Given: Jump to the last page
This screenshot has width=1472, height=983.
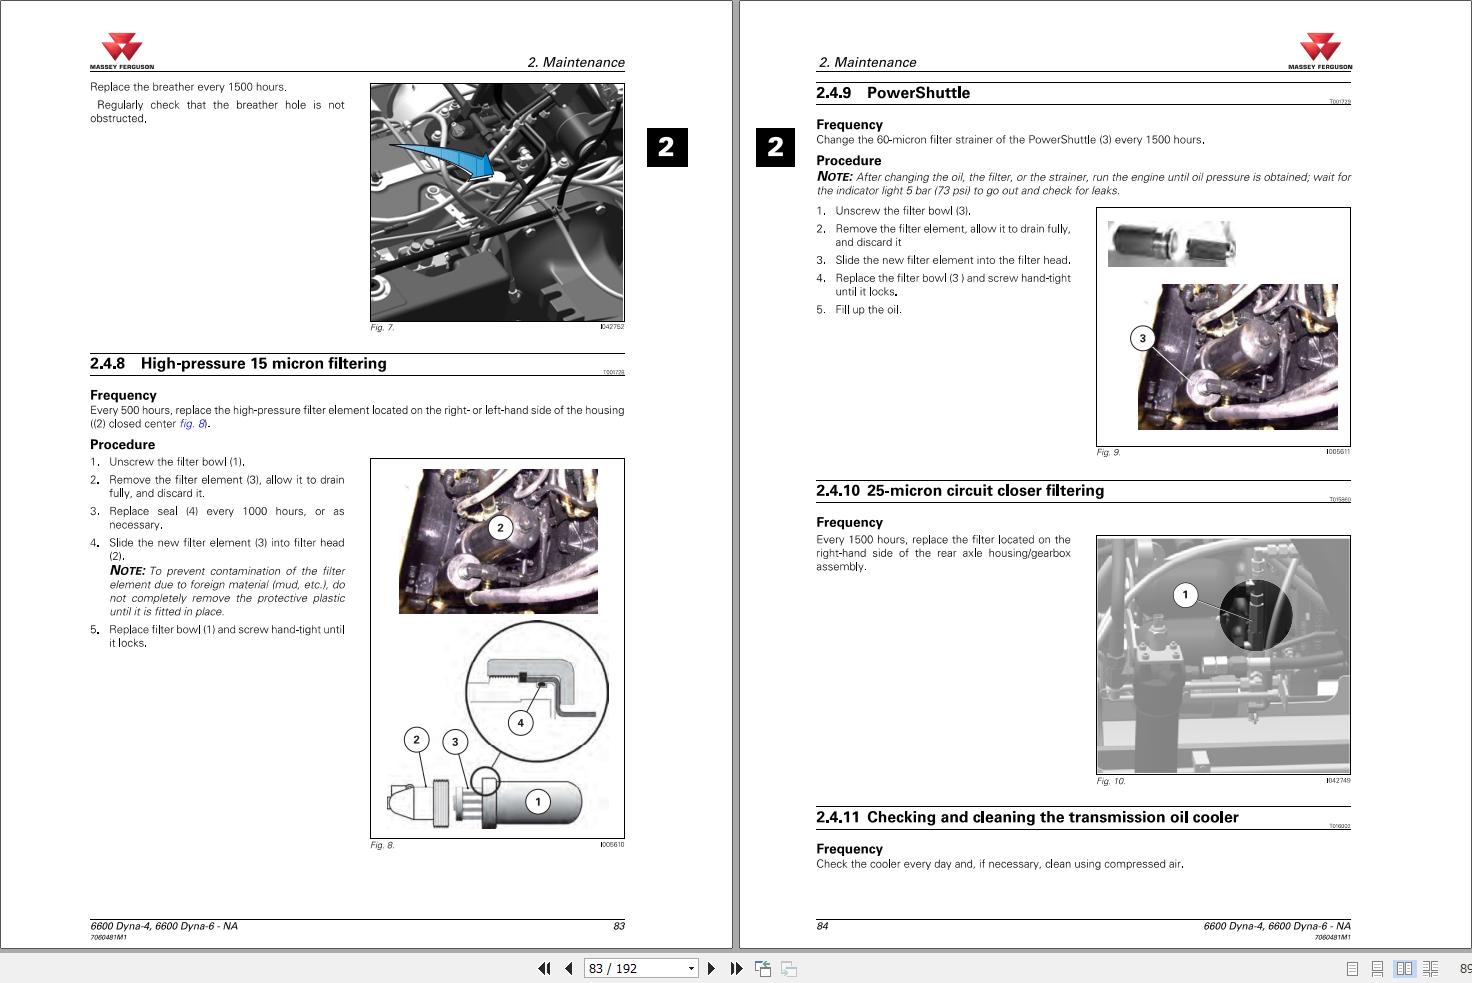Looking at the screenshot, I should pyautogui.click(x=736, y=968).
